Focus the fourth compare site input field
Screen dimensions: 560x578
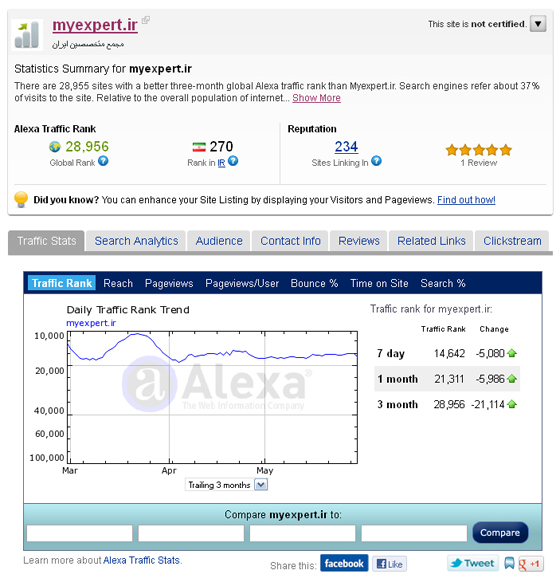414,533
